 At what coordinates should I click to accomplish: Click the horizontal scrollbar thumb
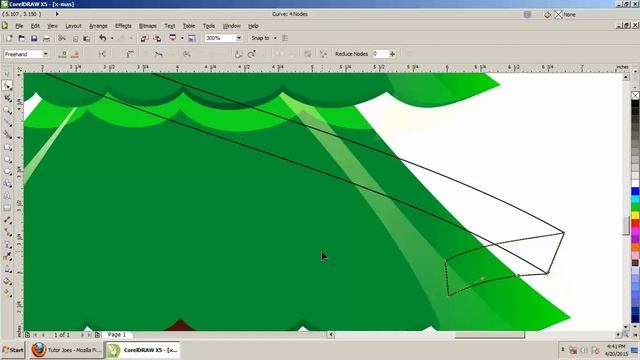489,335
